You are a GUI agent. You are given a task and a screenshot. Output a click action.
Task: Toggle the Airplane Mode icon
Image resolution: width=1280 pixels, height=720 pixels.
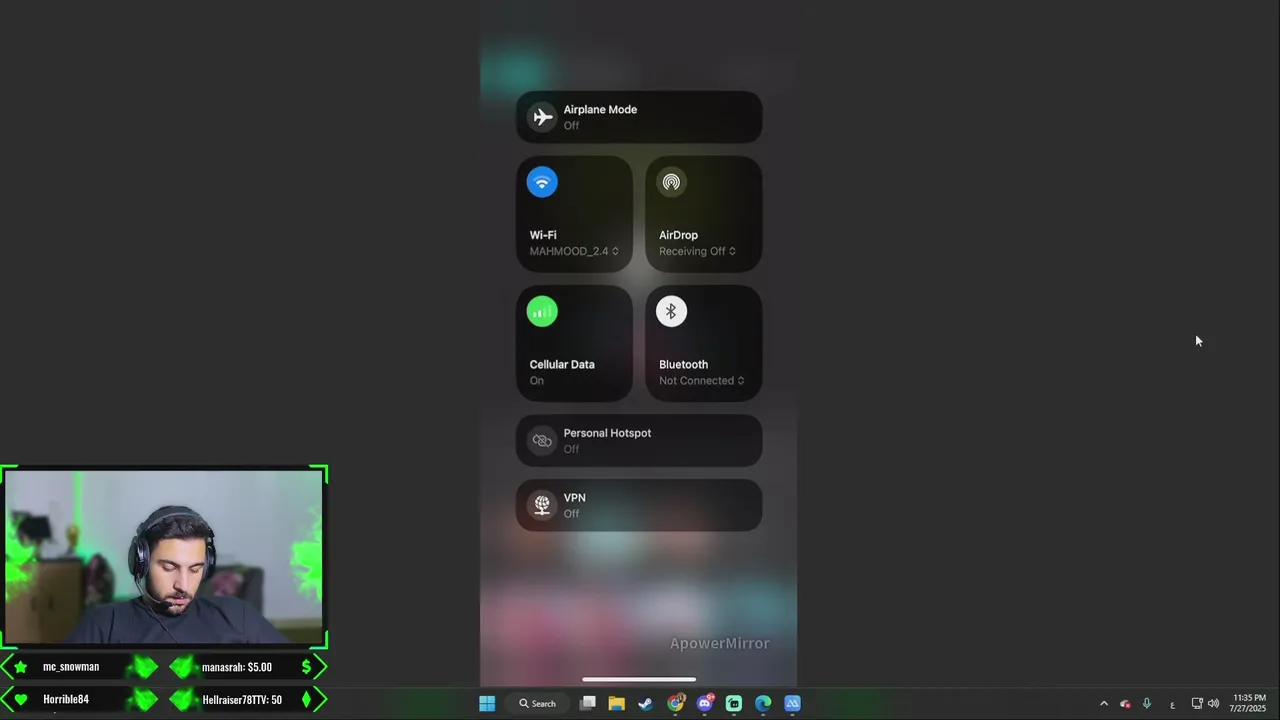point(543,117)
